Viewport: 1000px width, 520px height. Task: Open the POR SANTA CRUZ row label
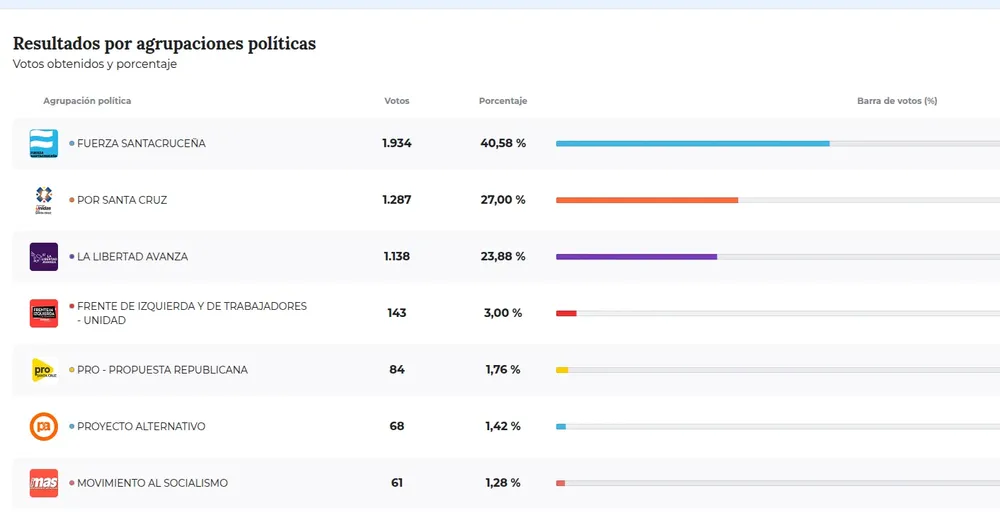[122, 200]
